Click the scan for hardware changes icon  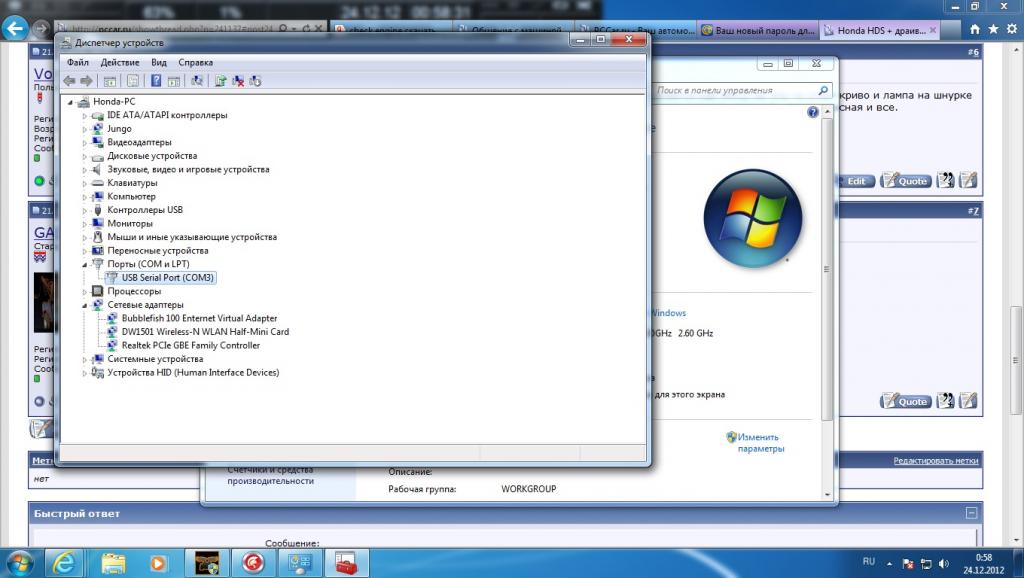[197, 80]
